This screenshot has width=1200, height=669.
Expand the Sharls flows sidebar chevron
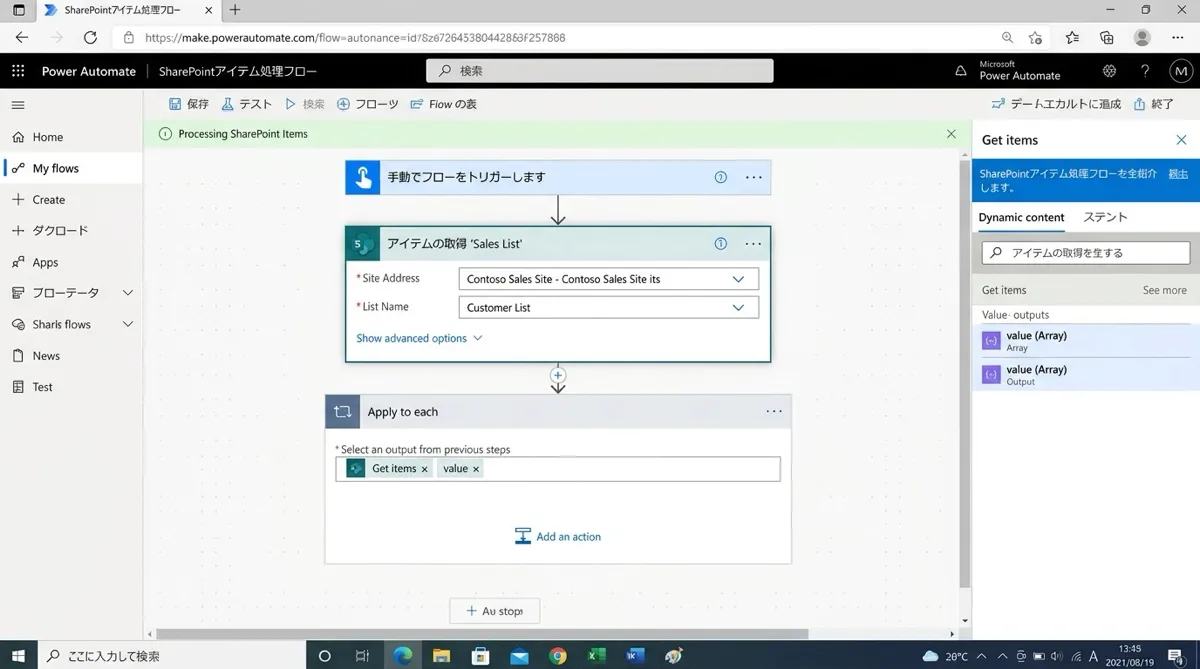127,324
